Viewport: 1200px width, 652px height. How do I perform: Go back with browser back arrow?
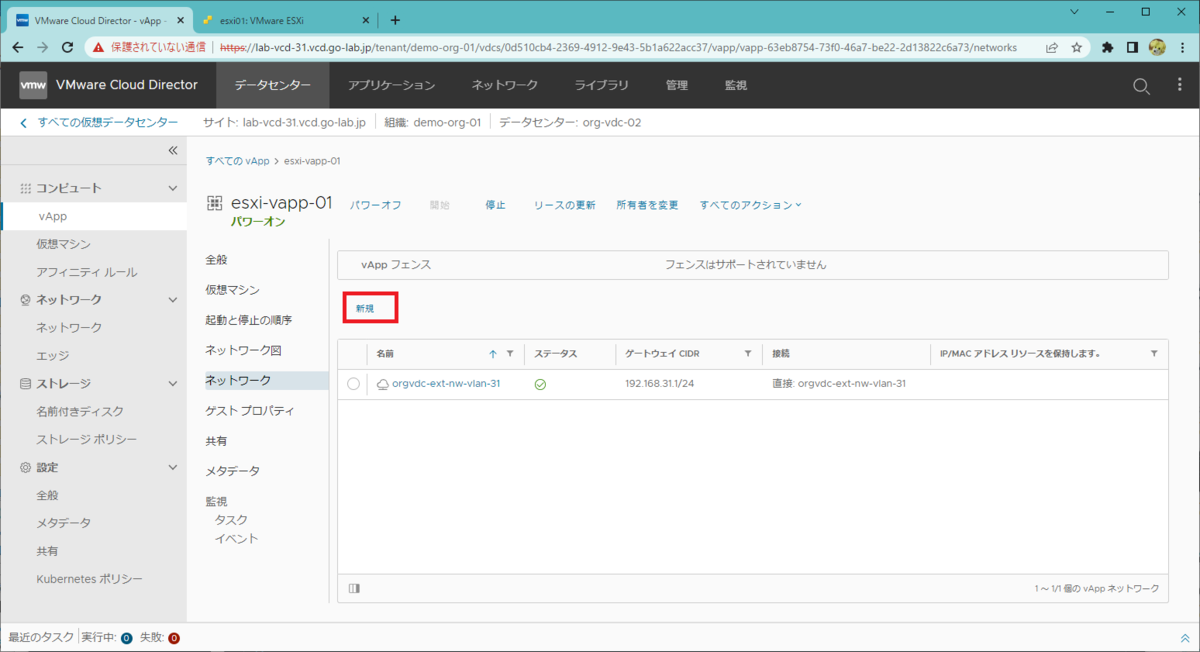[x=19, y=47]
